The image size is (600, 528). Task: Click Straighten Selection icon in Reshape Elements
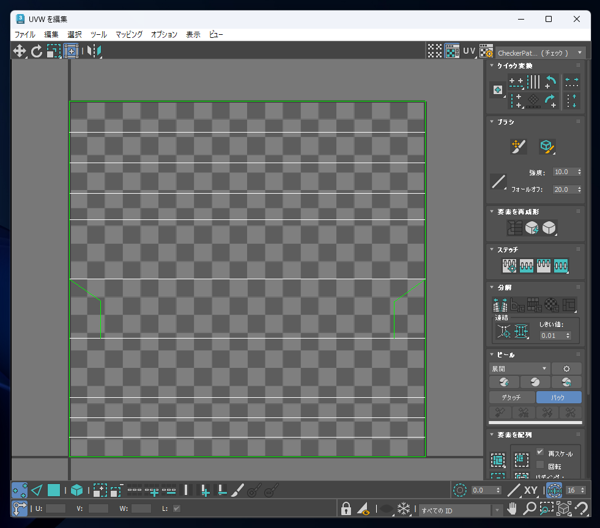(x=515, y=228)
